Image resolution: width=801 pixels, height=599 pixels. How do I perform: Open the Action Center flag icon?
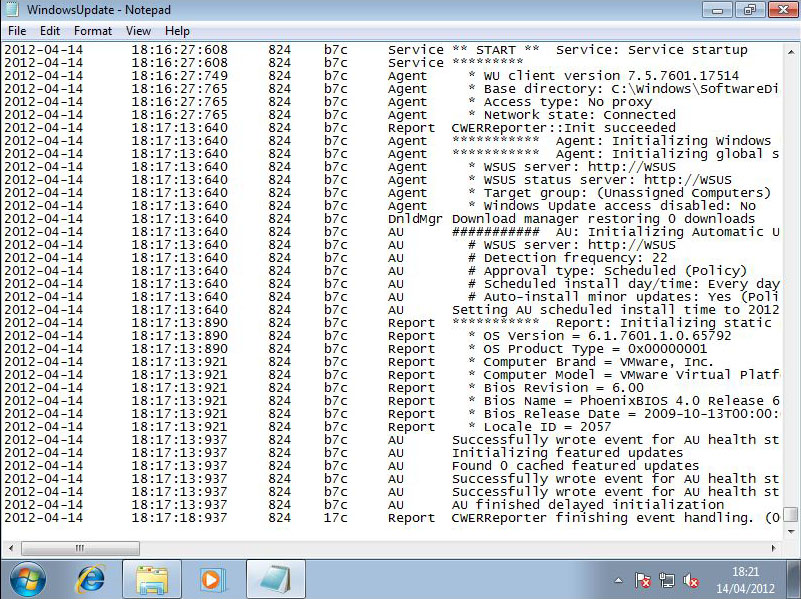pos(642,581)
